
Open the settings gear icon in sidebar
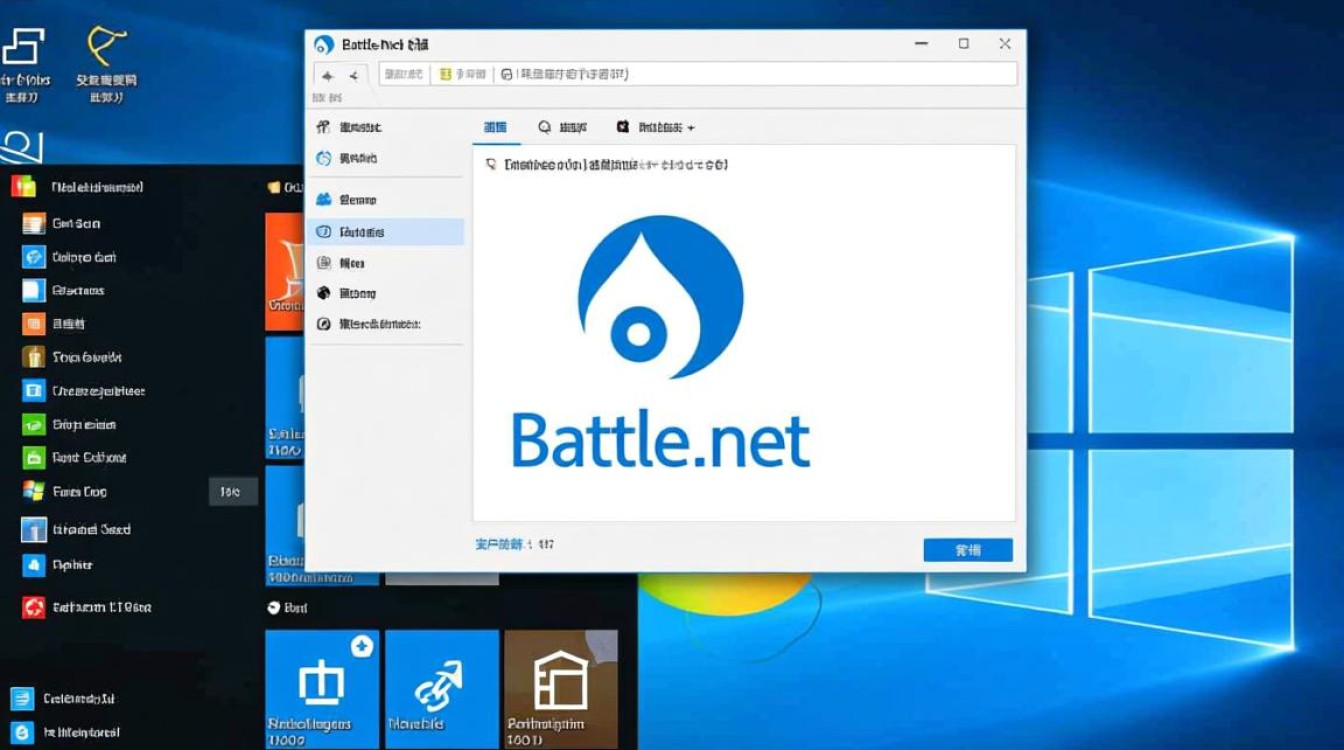pos(322,323)
